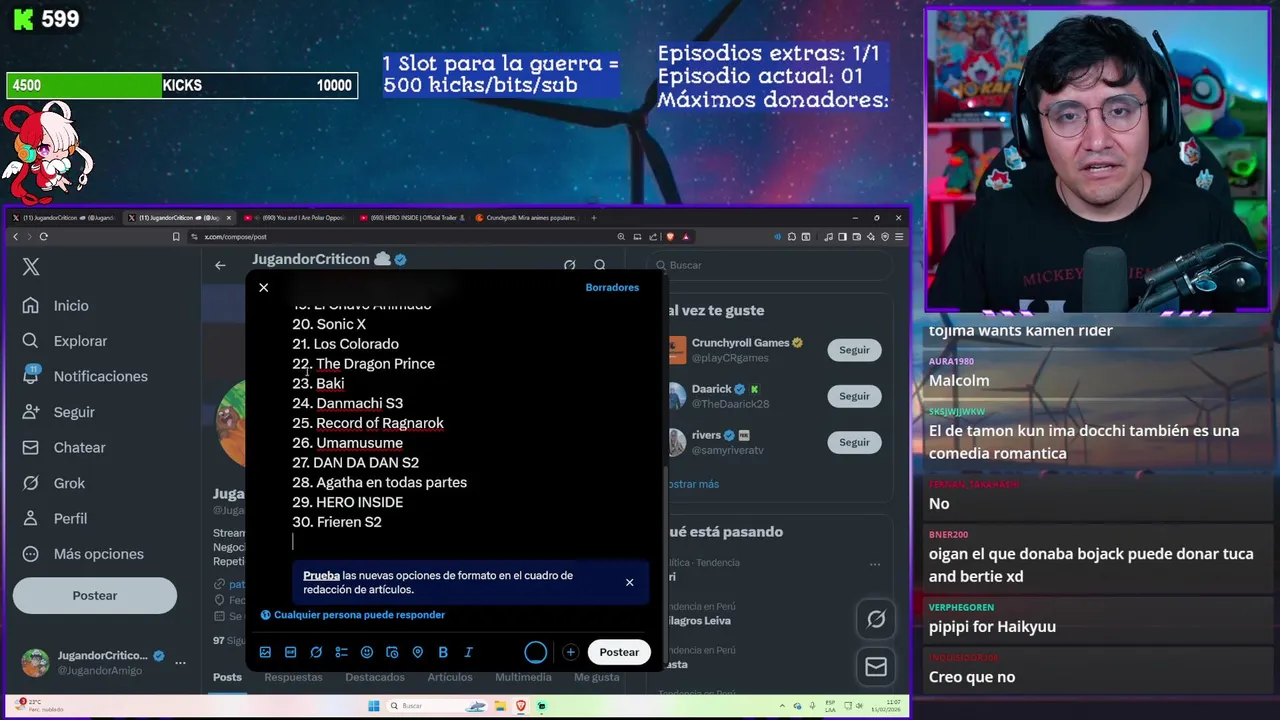
Task: Follow Crunchyroll Games with Seguir button
Action: [854, 350]
